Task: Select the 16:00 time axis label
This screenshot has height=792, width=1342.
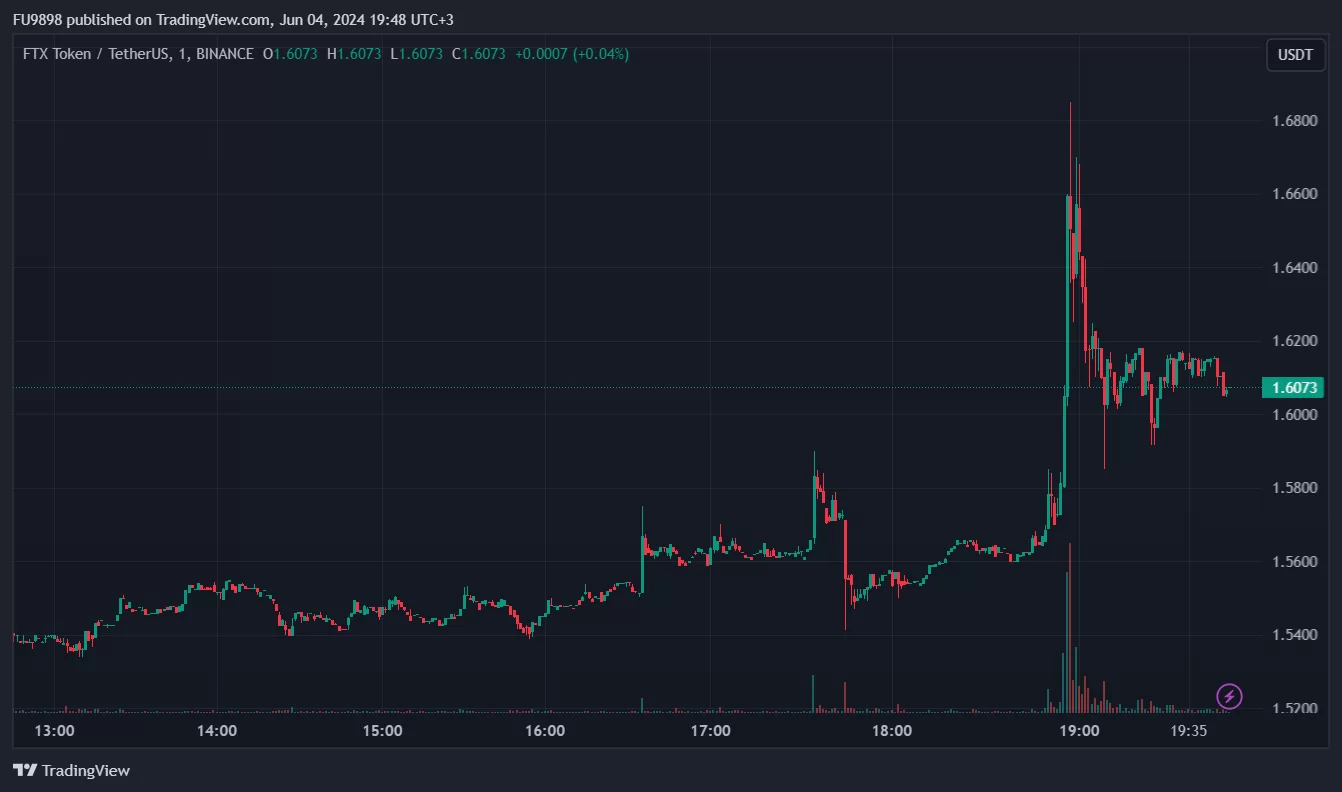Action: tap(545, 731)
